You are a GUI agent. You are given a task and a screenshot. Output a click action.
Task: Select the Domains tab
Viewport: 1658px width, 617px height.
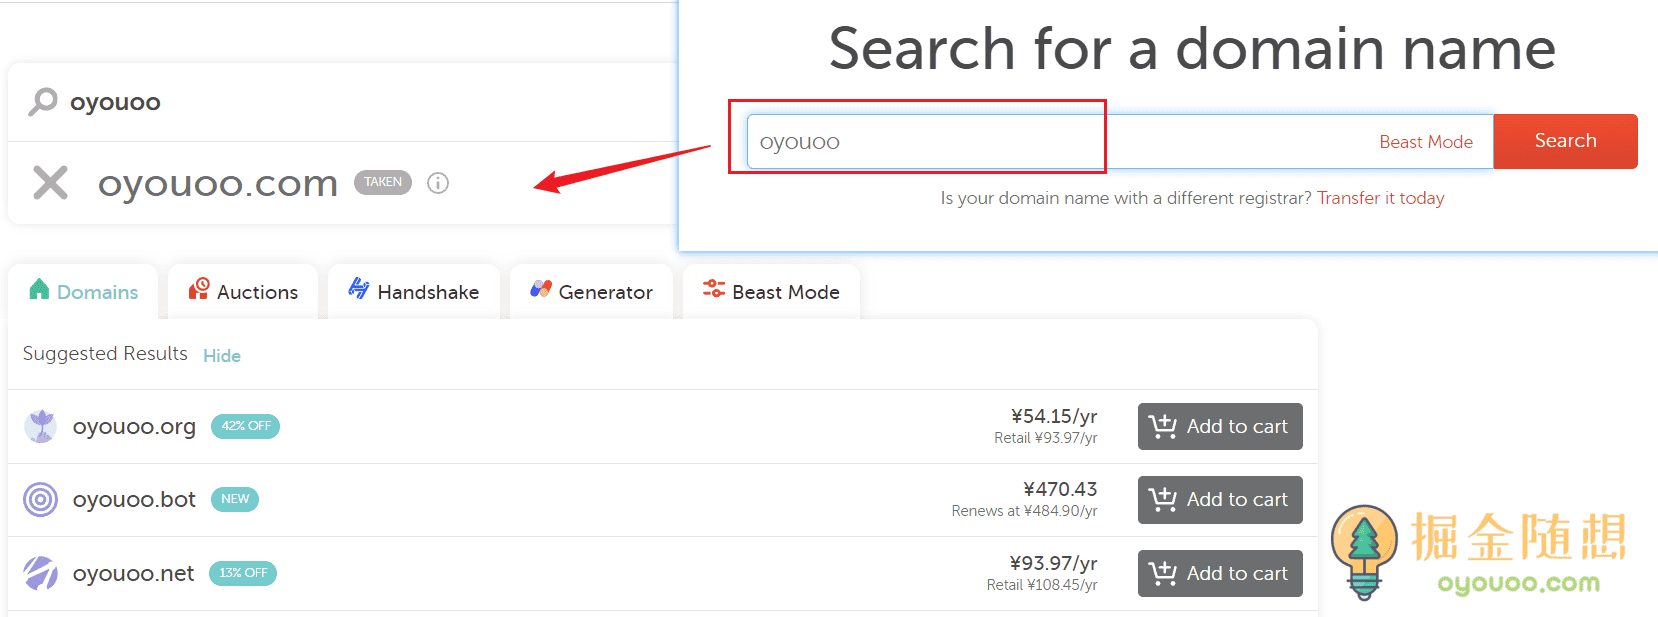click(x=84, y=292)
